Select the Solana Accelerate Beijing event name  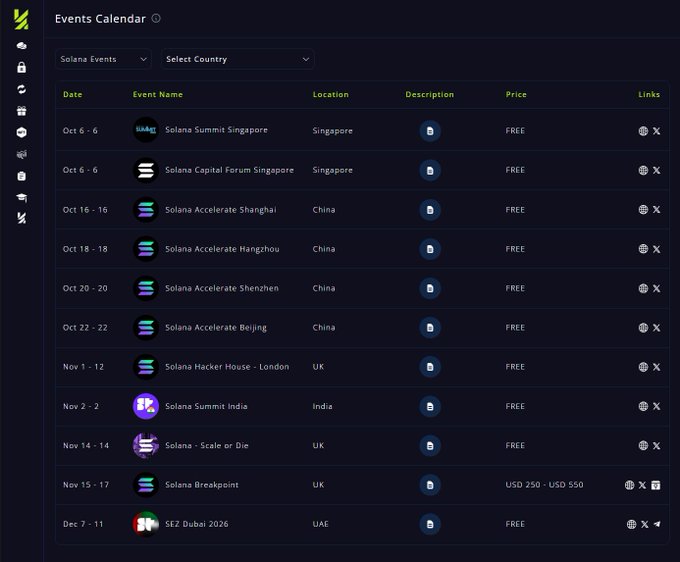(216, 327)
